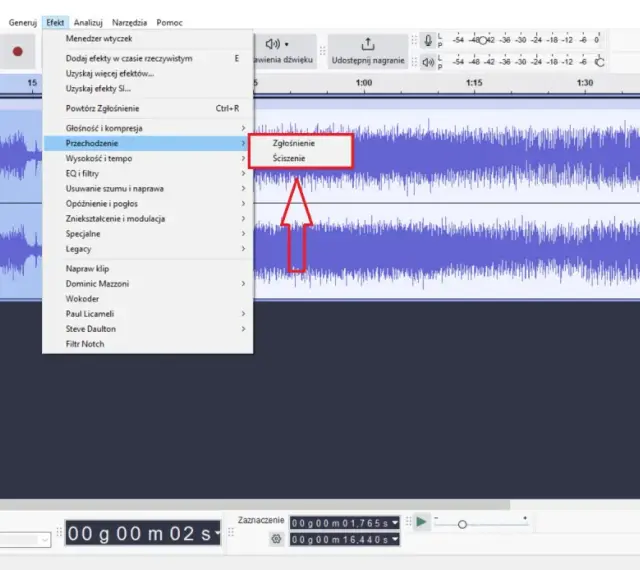Expand Usuwanie szumu i naprawa submenu
The width and height of the screenshot is (640, 570).
coord(148,189)
